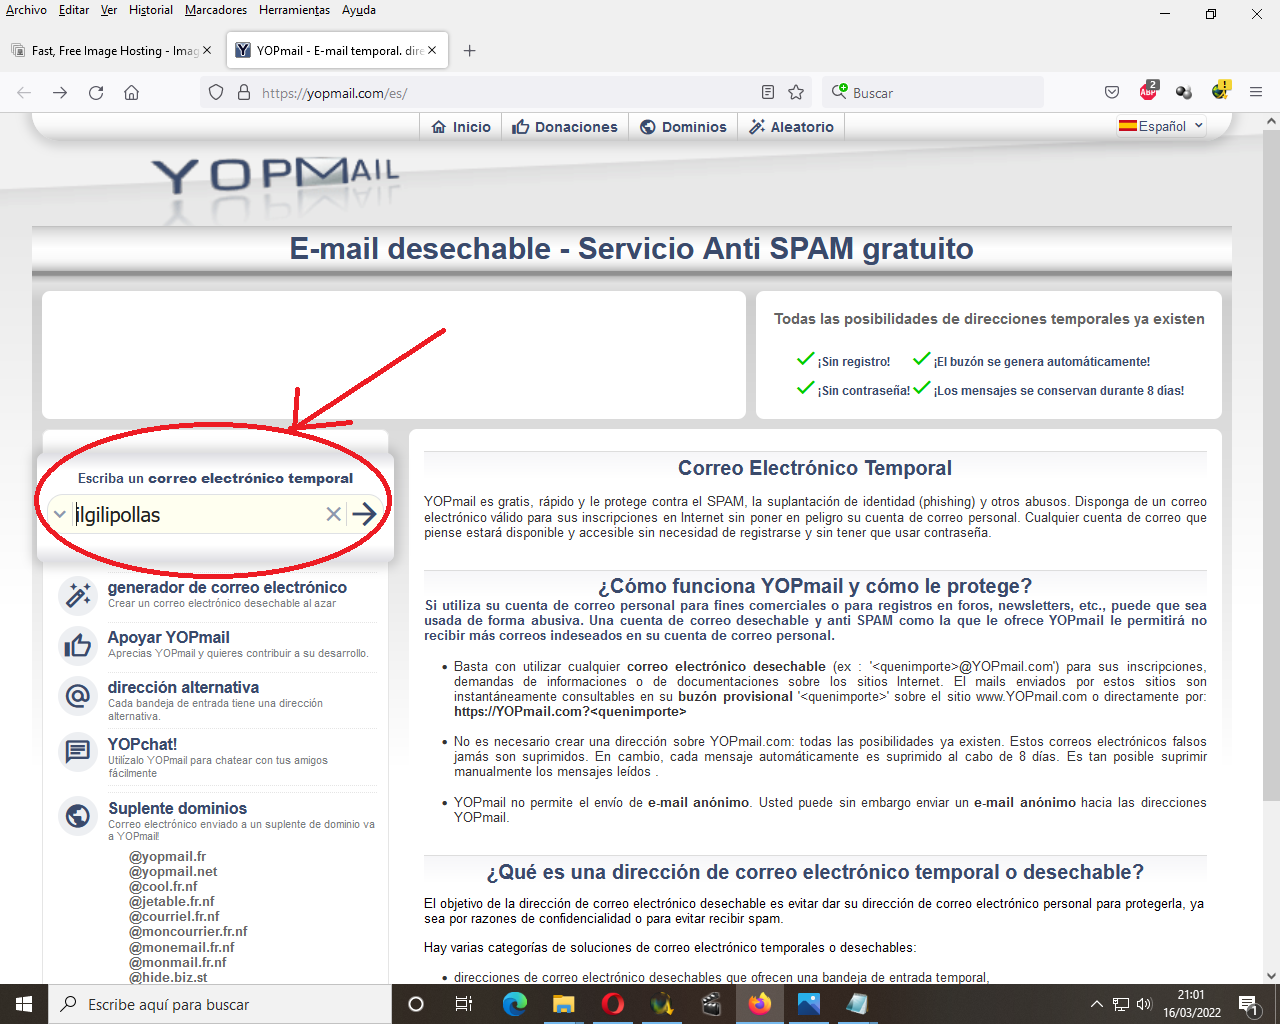Click the YOPchat speech bubble icon
Viewport: 1280px width, 1024px height.
[x=78, y=751]
